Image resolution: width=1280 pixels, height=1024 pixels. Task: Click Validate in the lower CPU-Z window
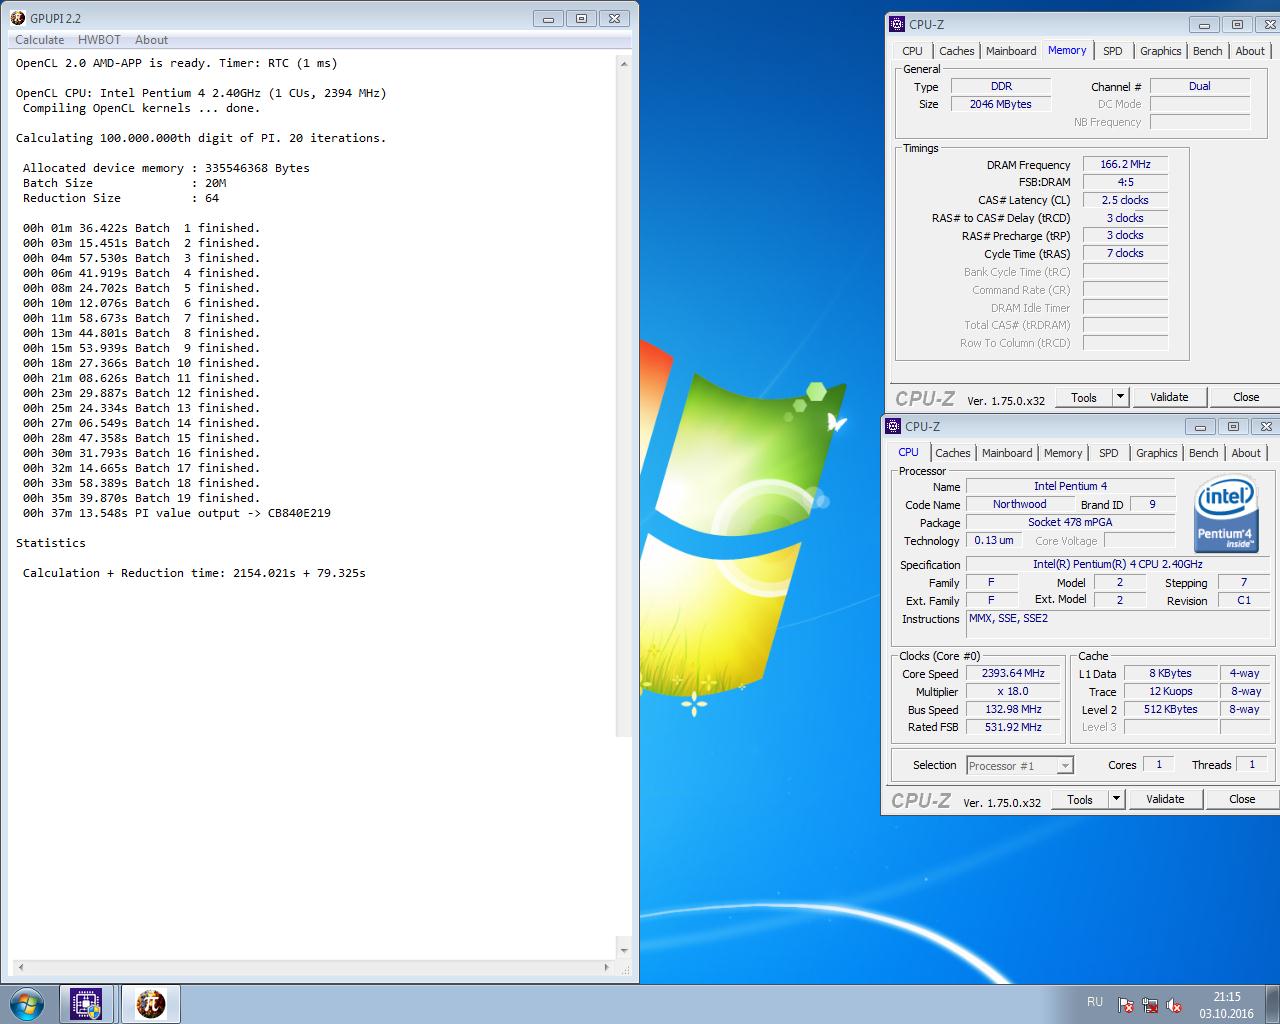[x=1165, y=799]
